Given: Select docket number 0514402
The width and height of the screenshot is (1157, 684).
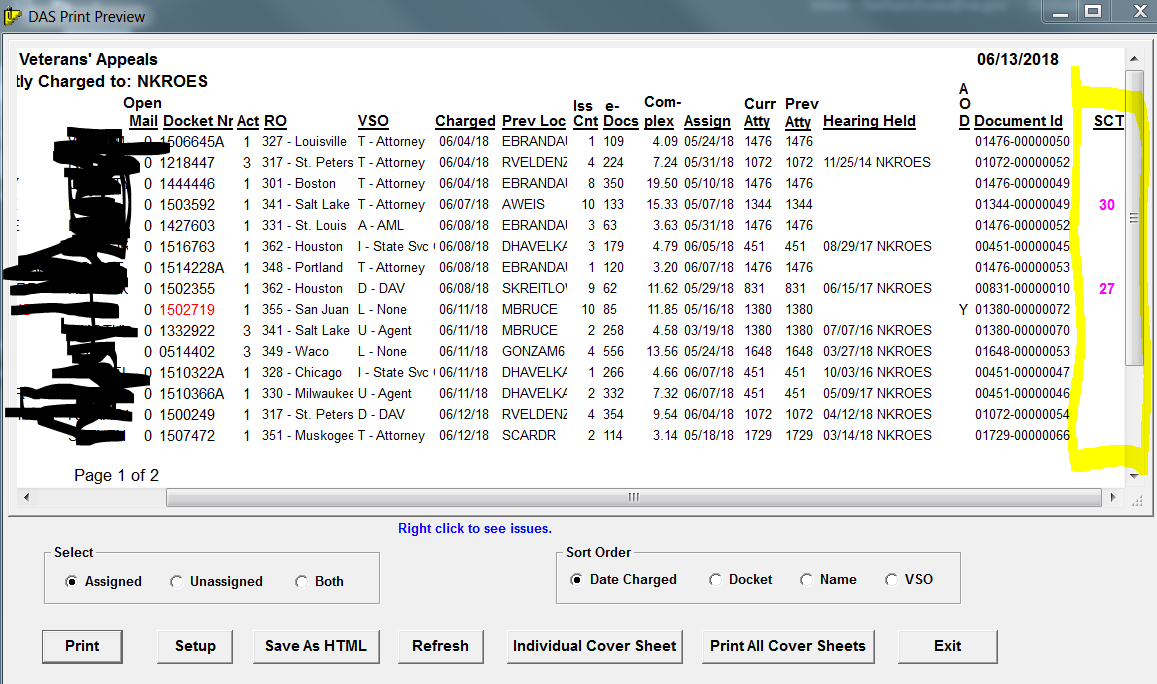Looking at the screenshot, I should tap(187, 352).
